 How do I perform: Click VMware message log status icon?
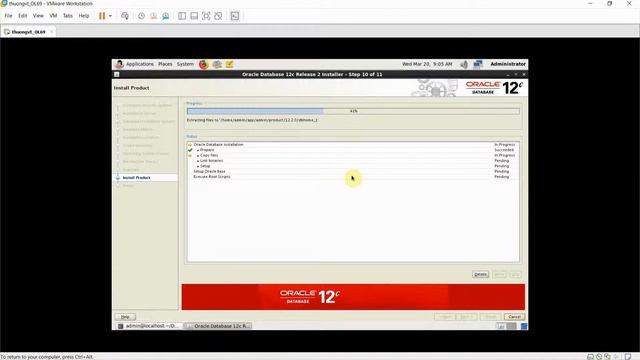coord(628,357)
